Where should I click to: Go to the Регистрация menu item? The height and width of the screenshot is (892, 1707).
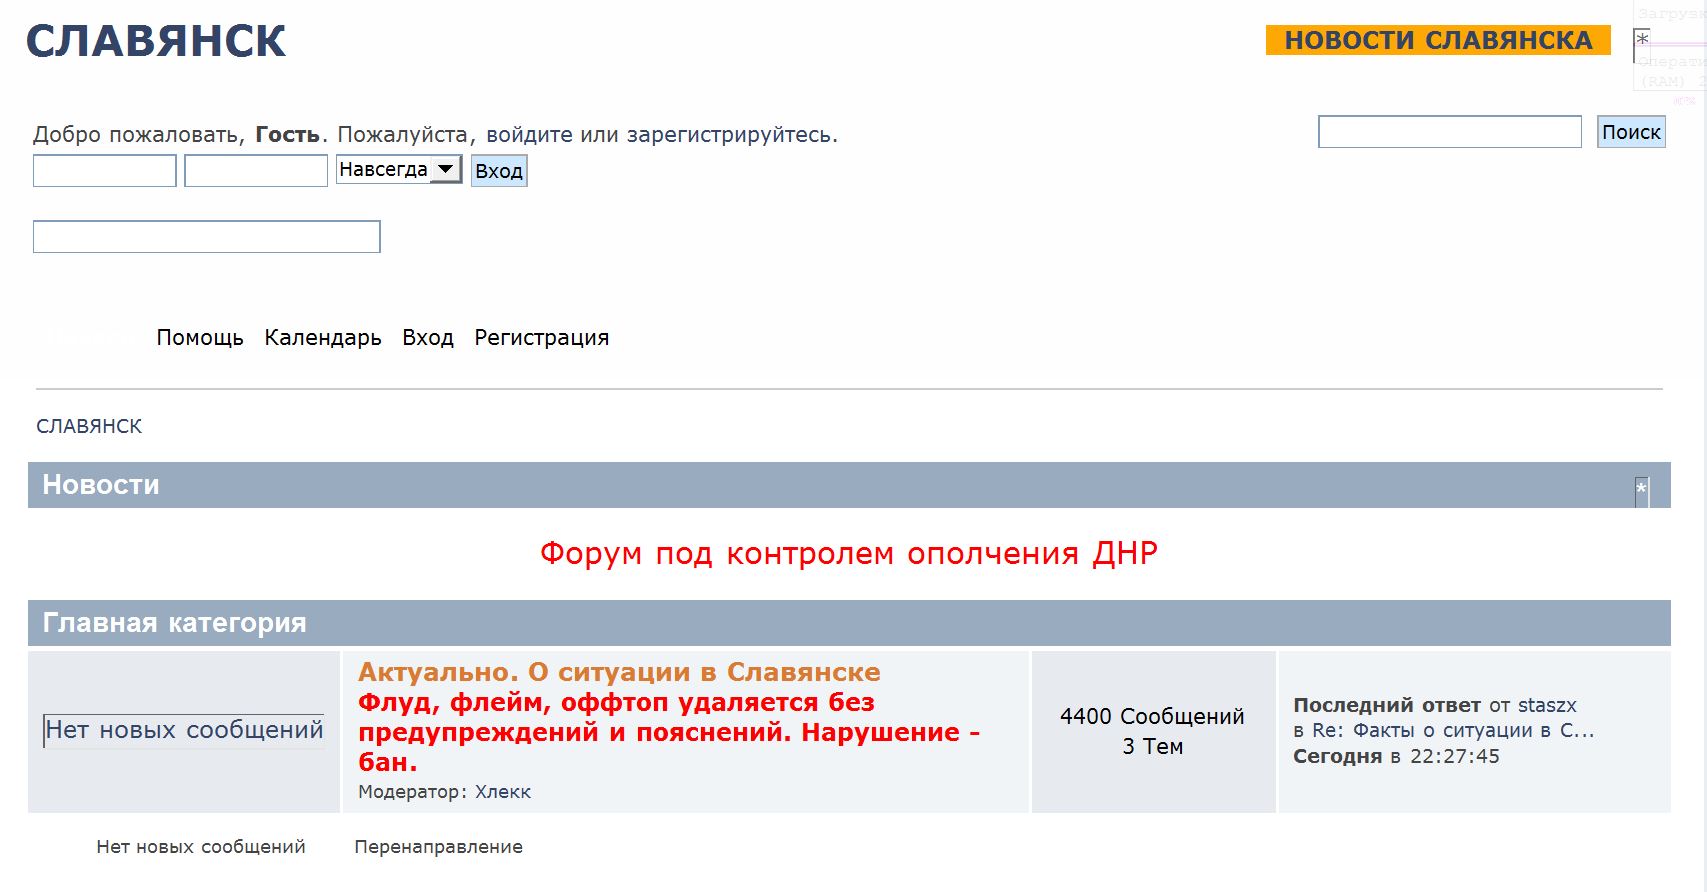pyautogui.click(x=541, y=338)
